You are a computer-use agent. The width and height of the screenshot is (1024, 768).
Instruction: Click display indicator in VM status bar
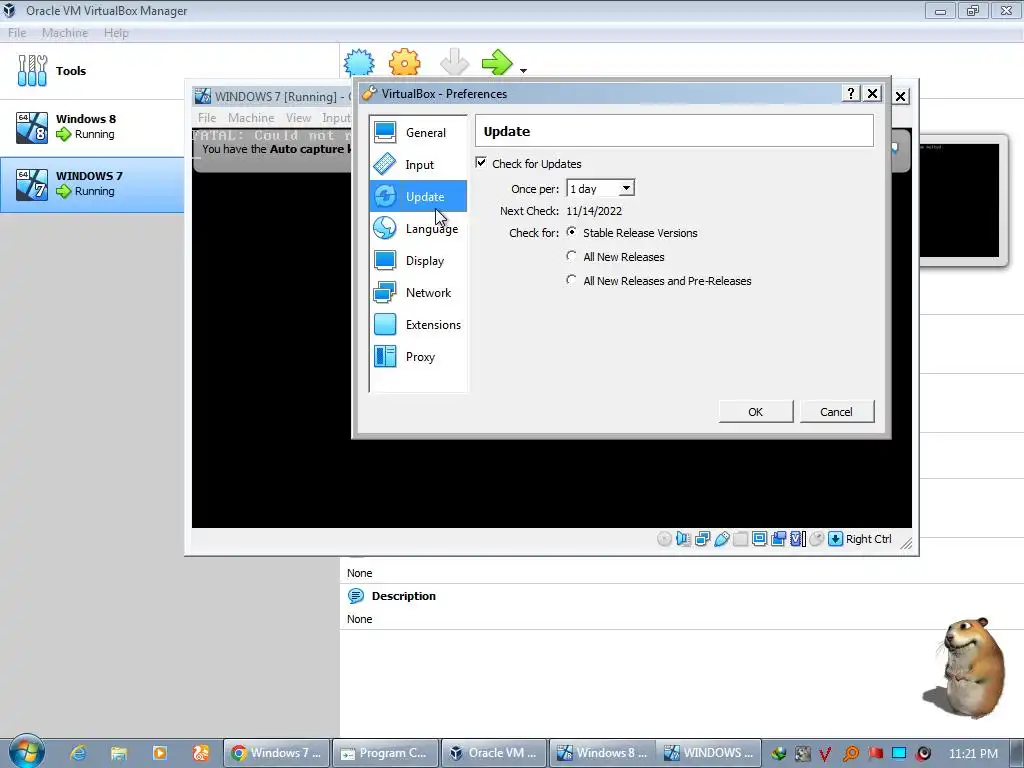760,539
